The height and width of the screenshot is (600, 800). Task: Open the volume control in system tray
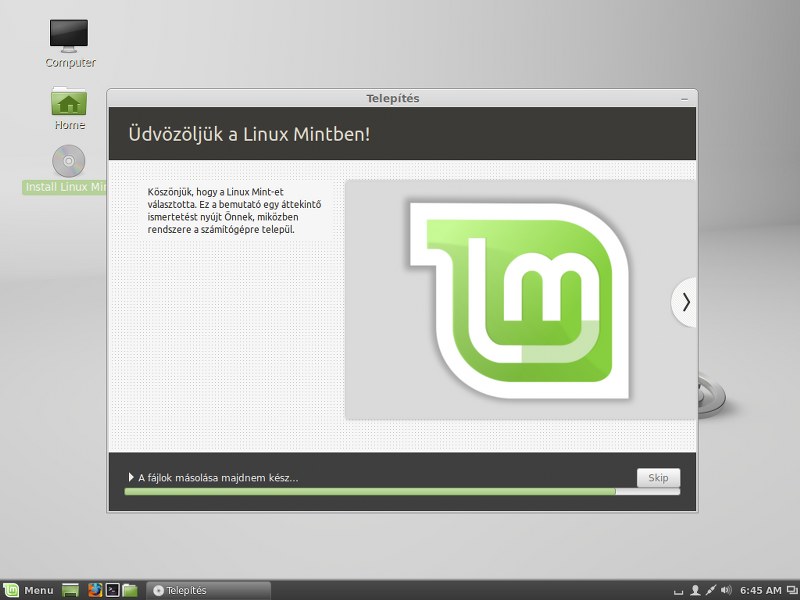(x=727, y=590)
